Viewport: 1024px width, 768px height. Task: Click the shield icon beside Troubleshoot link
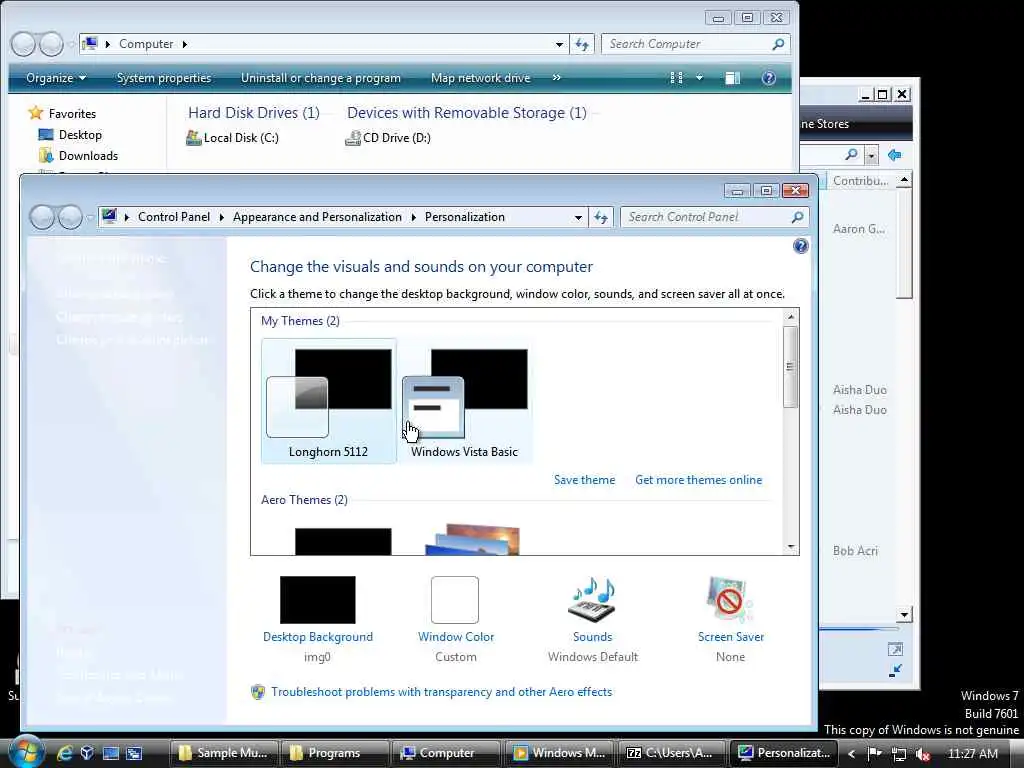tap(258, 692)
